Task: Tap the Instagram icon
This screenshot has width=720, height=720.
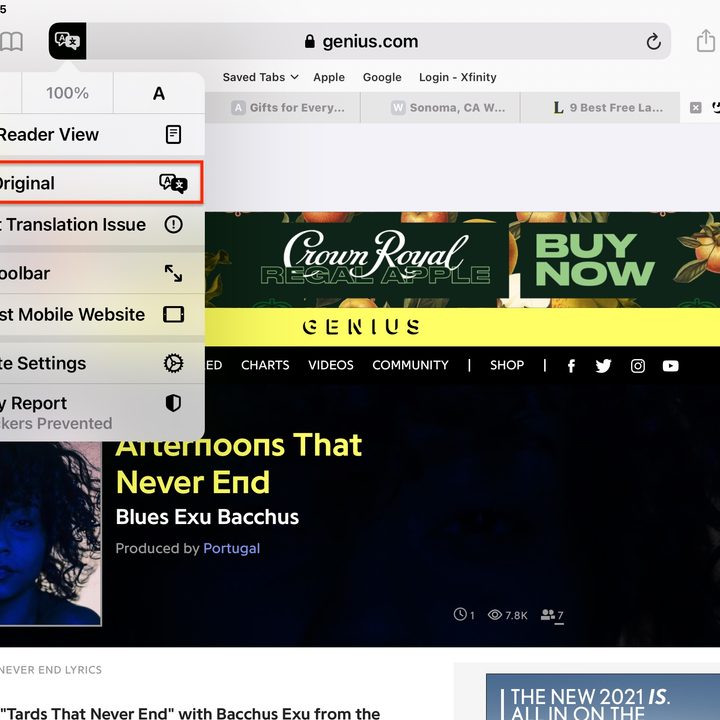Action: pyautogui.click(x=638, y=366)
